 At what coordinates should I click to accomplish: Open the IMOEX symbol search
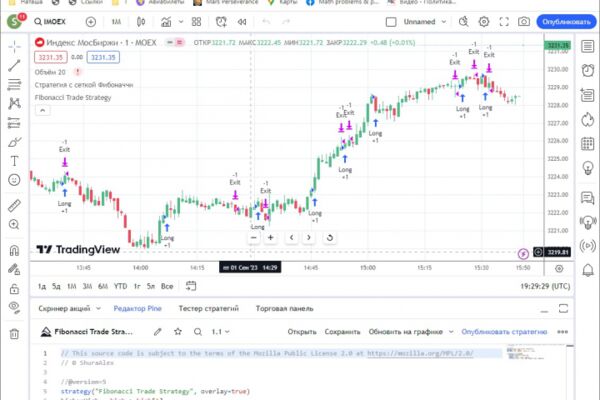tap(50, 22)
